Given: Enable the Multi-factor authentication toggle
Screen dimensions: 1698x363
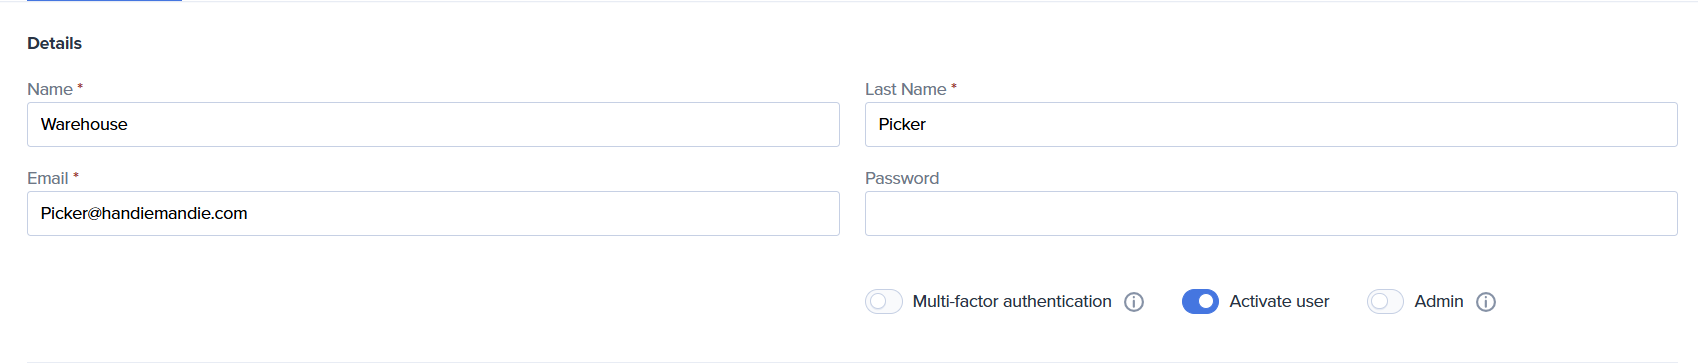Looking at the screenshot, I should click(884, 301).
